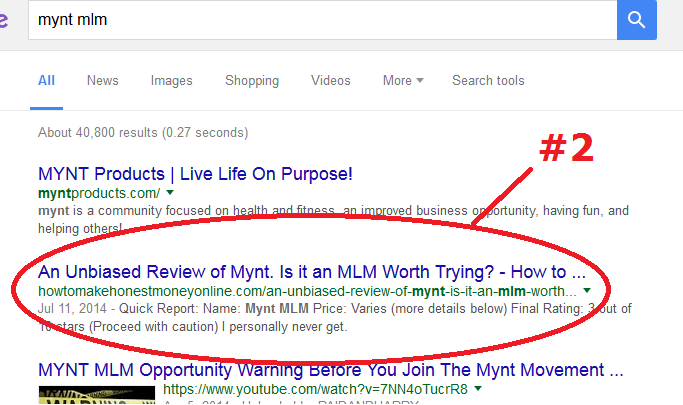Click the howtomakehonestmoneyonline.com green URL text
The width and height of the screenshot is (683, 405).
(307, 291)
